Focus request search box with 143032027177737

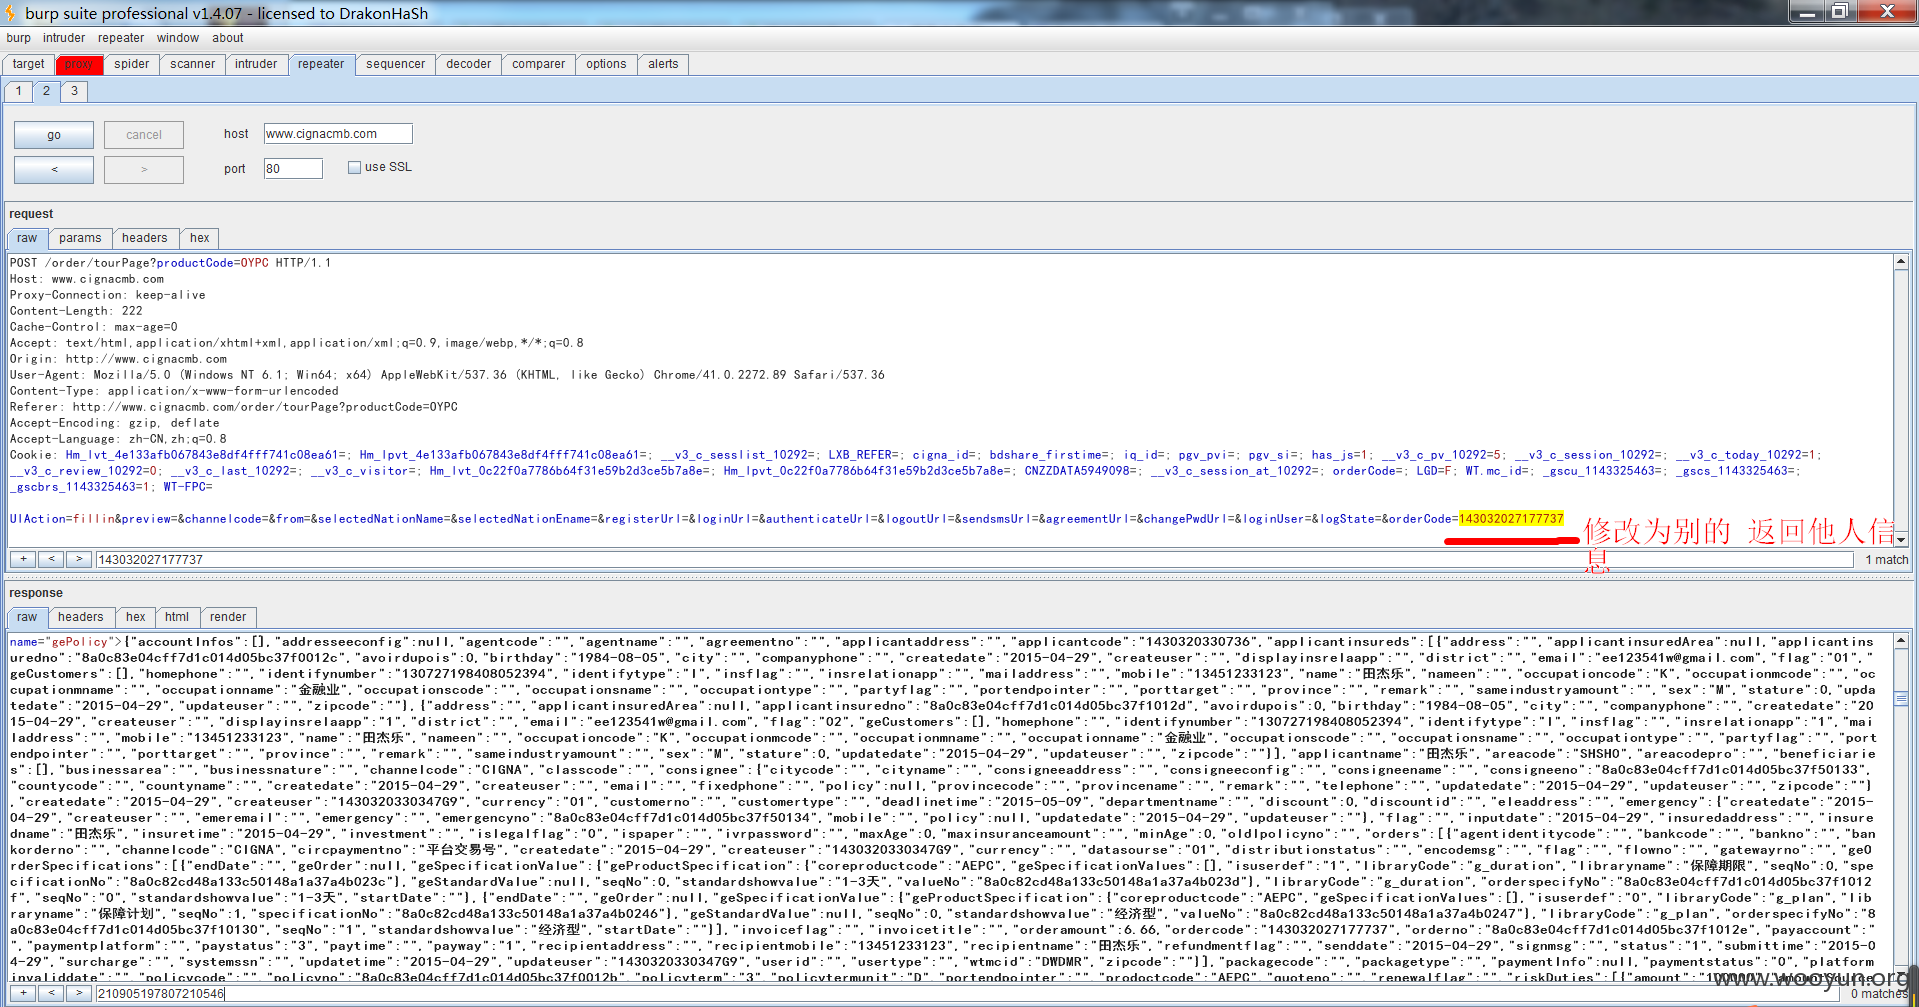pos(974,559)
